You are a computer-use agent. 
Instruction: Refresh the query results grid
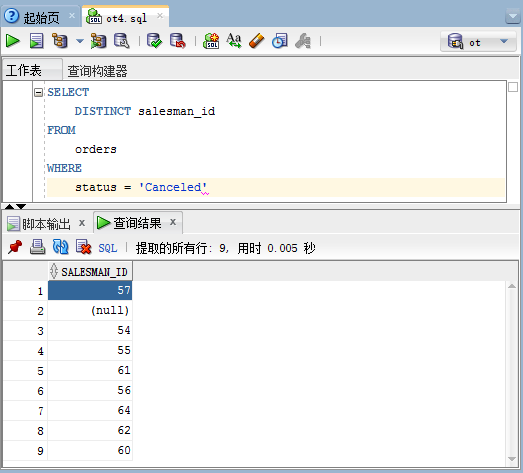click(61, 247)
